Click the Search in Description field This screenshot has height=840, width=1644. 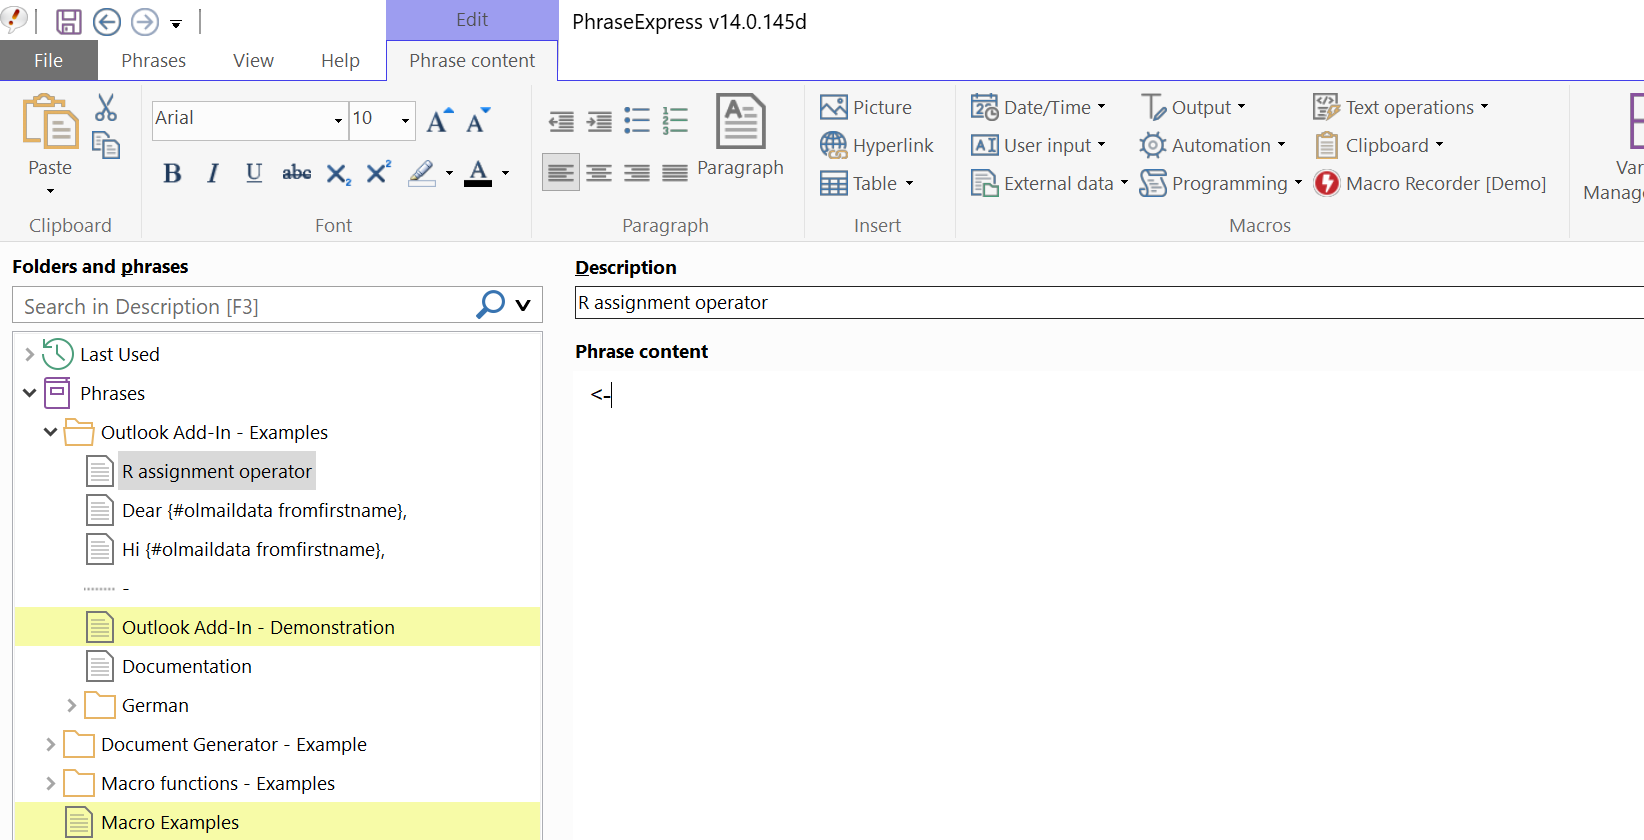click(x=245, y=306)
